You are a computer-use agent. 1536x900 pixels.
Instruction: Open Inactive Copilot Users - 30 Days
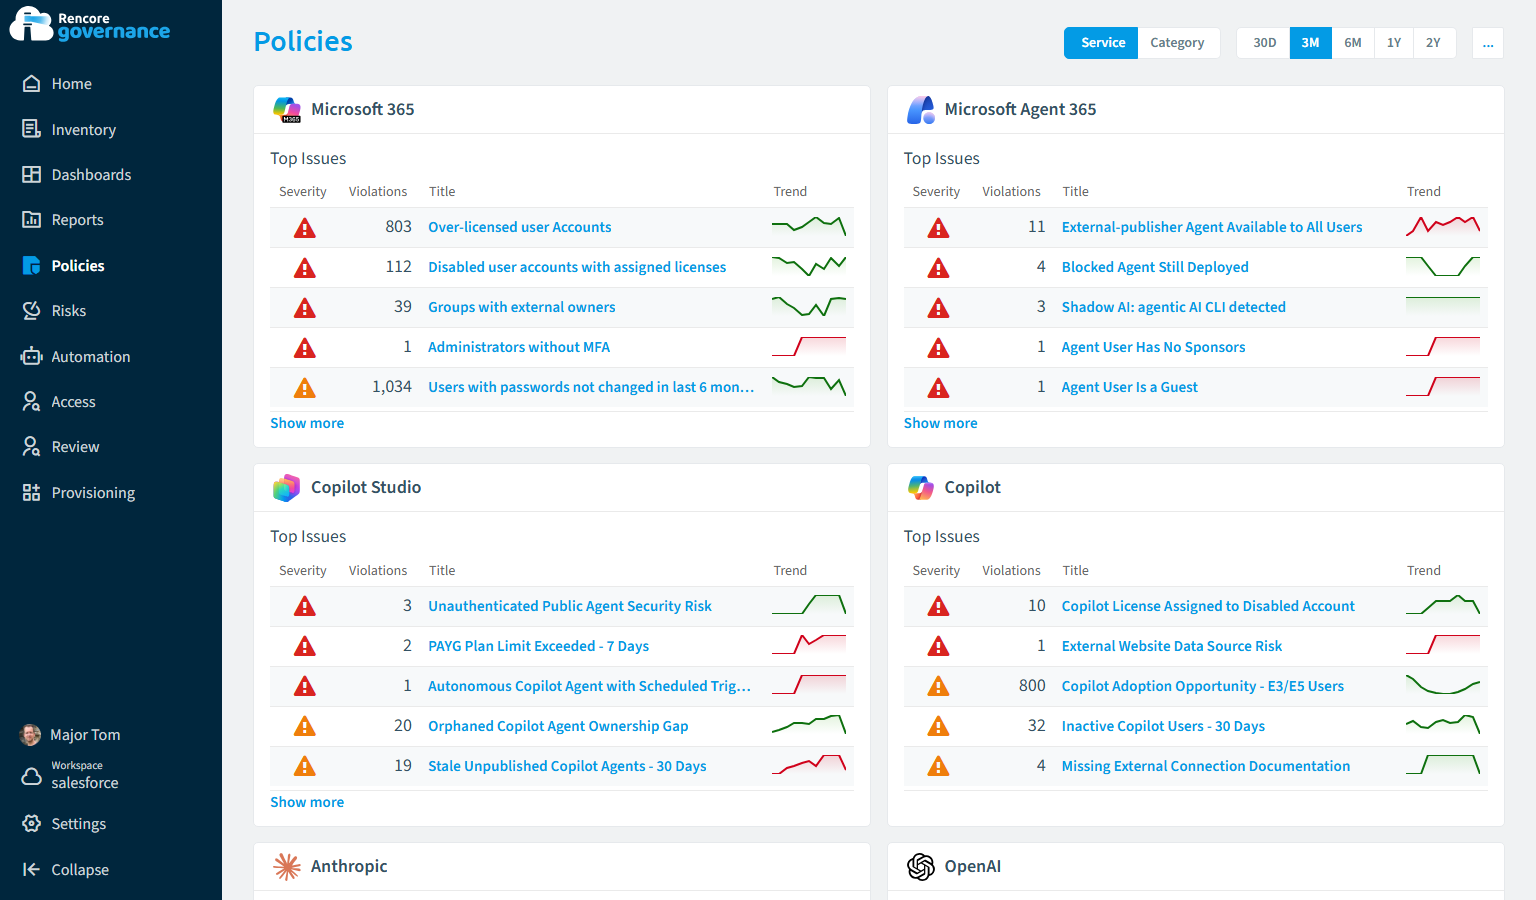click(x=1163, y=726)
